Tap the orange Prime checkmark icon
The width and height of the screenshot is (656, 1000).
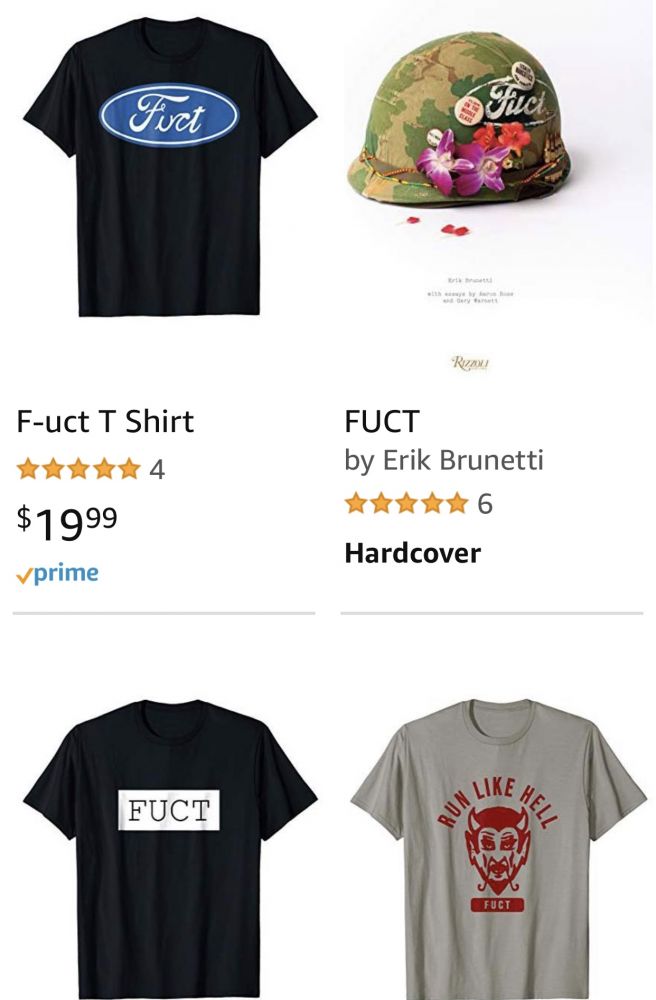pos(24,576)
